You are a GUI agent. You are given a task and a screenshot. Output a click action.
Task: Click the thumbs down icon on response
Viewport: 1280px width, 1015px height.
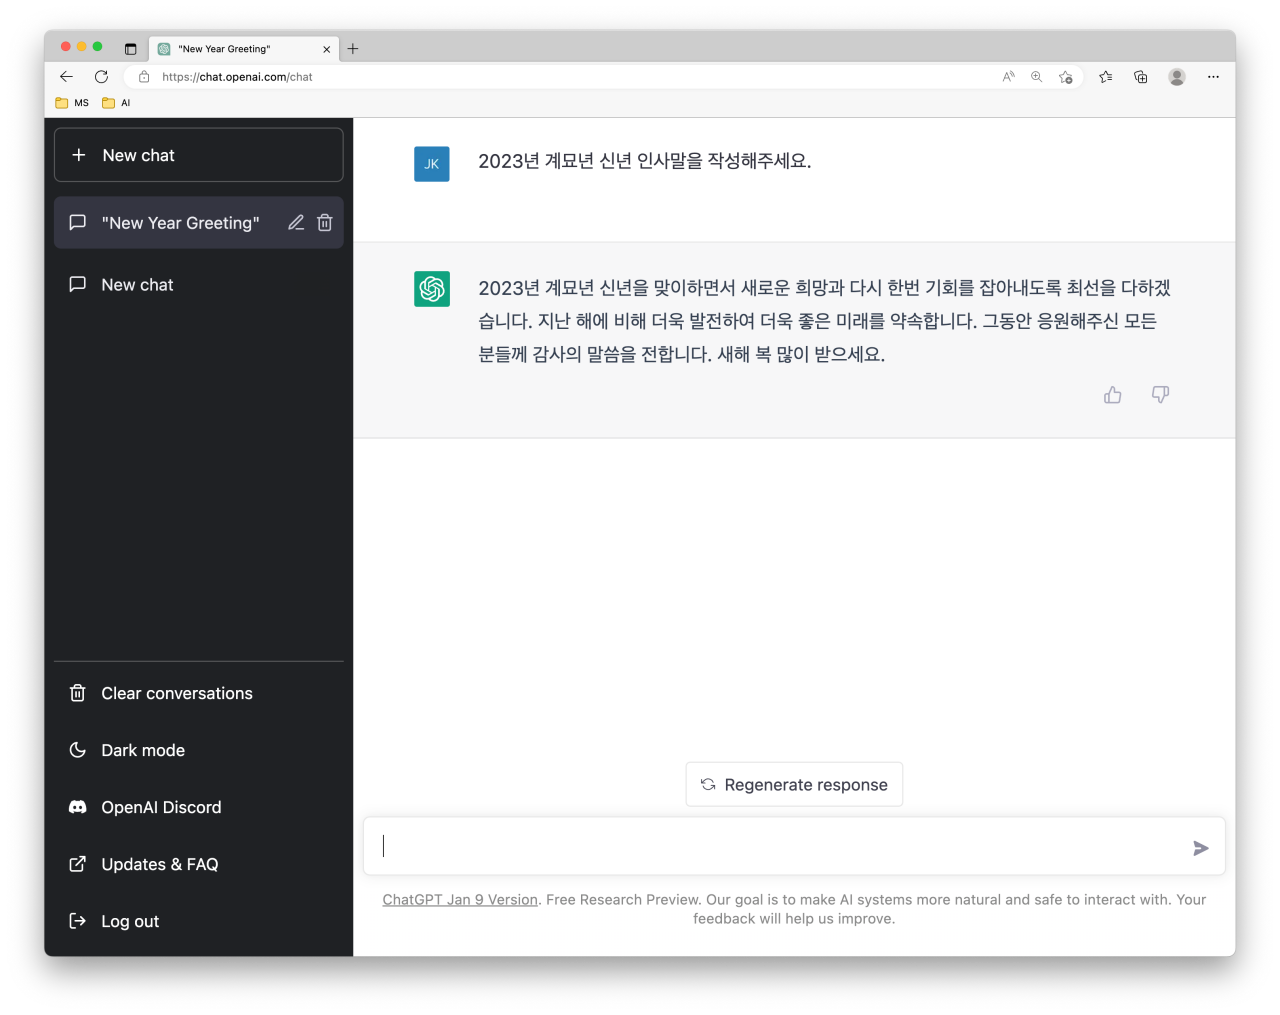[x=1160, y=395]
